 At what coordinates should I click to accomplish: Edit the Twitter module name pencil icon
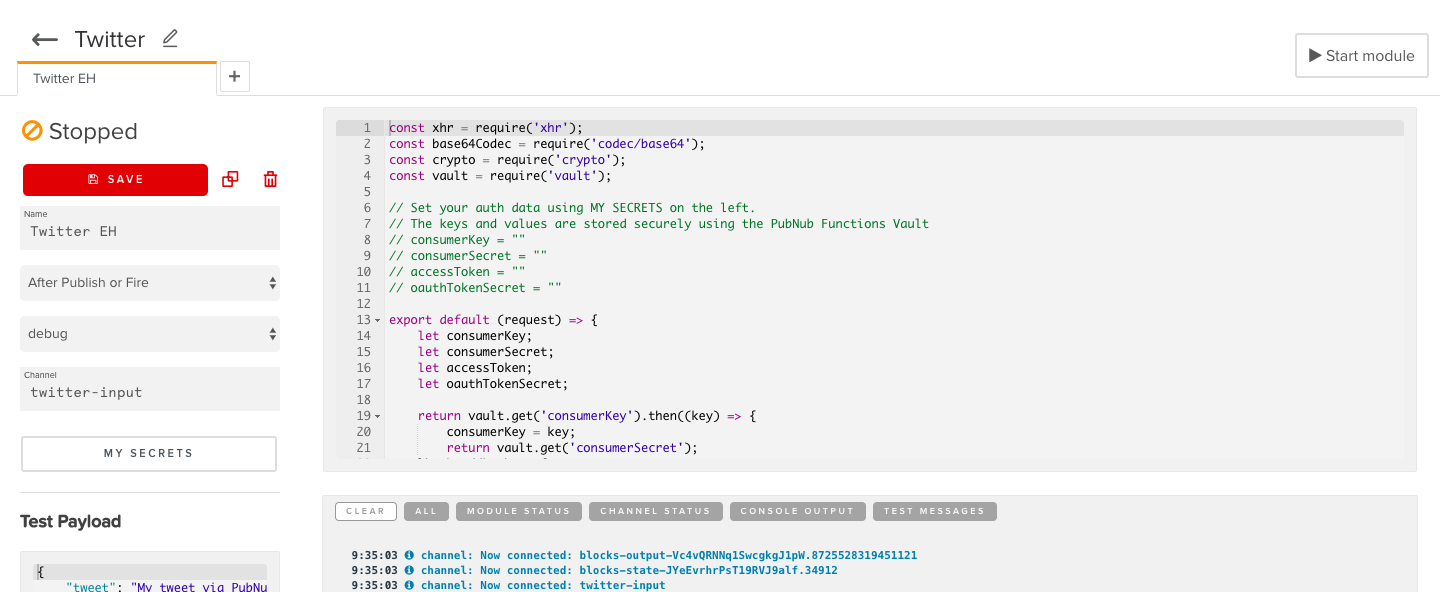pos(170,38)
